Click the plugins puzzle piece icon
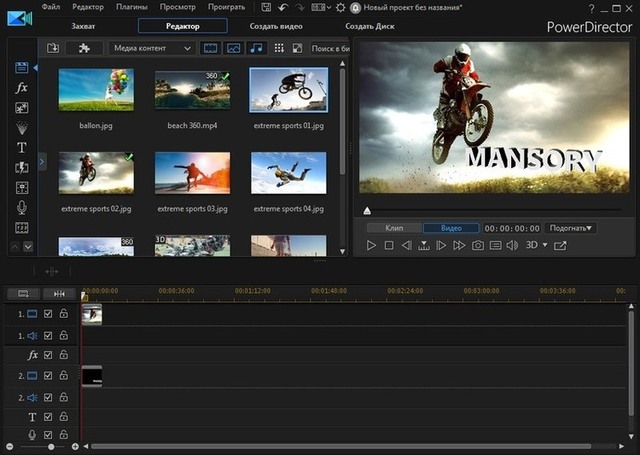 83,48
